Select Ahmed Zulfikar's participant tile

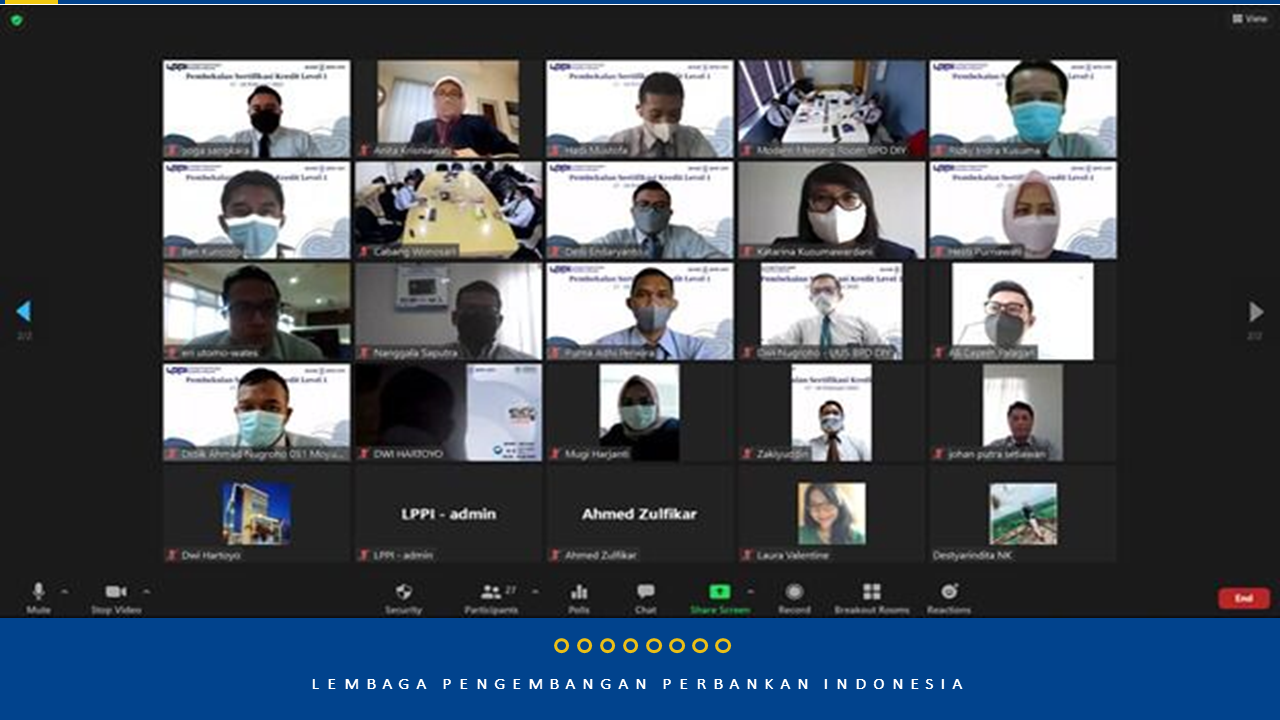pos(640,513)
